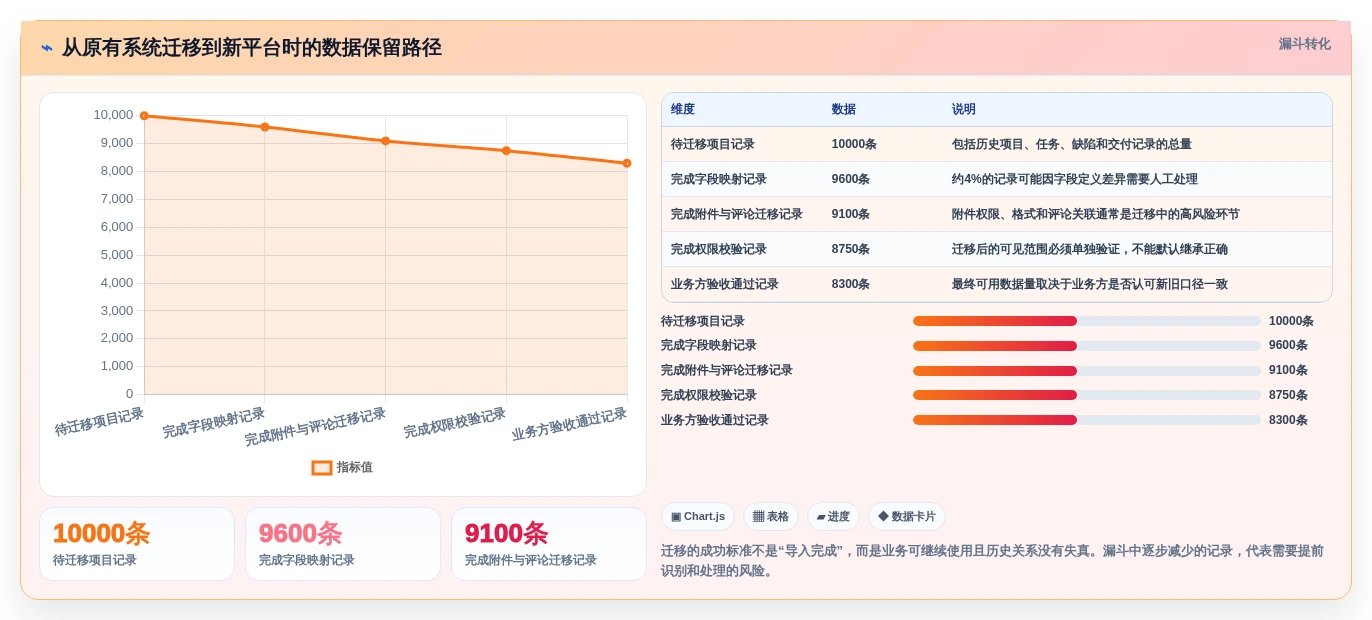
Task: Click the Chart.js tag chip
Action: pyautogui.click(x=698, y=517)
